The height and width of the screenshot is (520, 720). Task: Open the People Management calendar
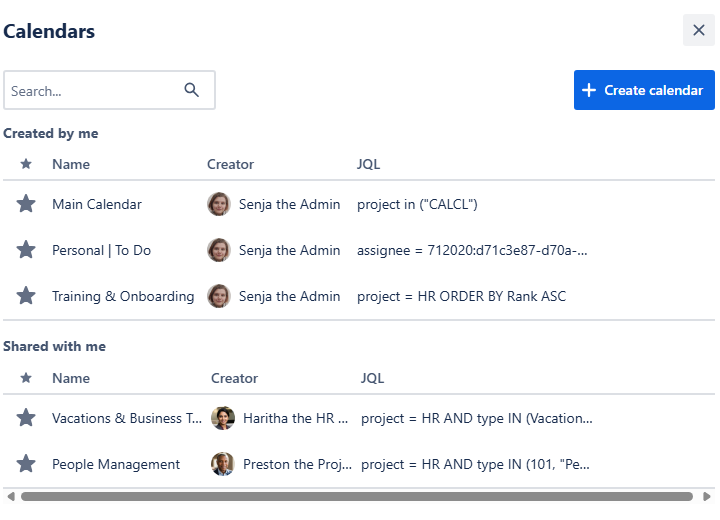tap(116, 464)
